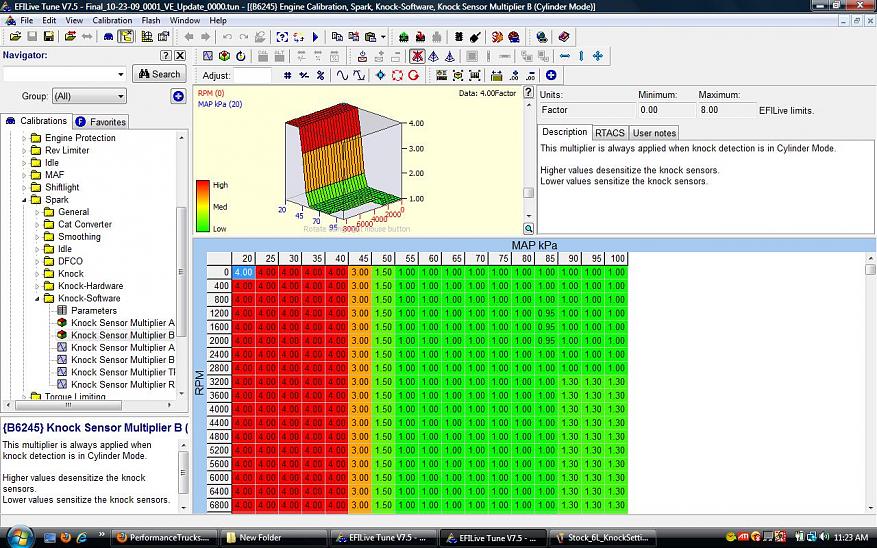Click the blue play arrow toolbar icon
Screen dimensions: 877x548
(x=316, y=37)
